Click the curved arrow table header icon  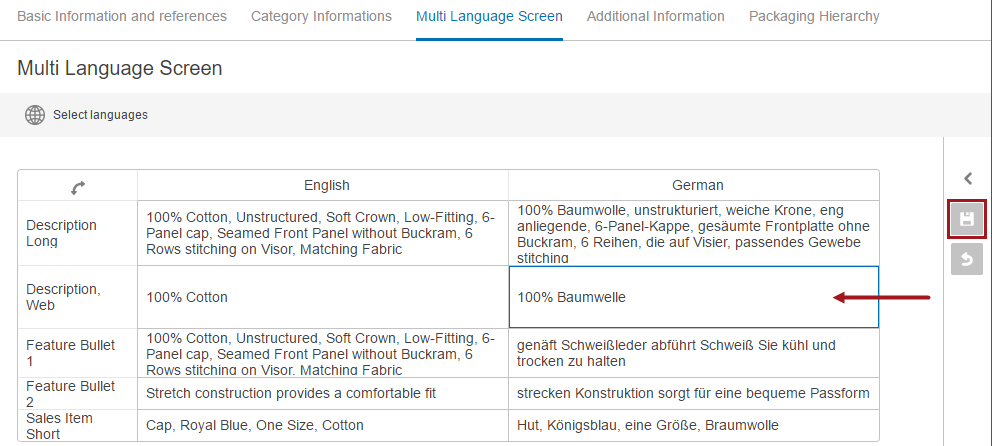(78, 187)
